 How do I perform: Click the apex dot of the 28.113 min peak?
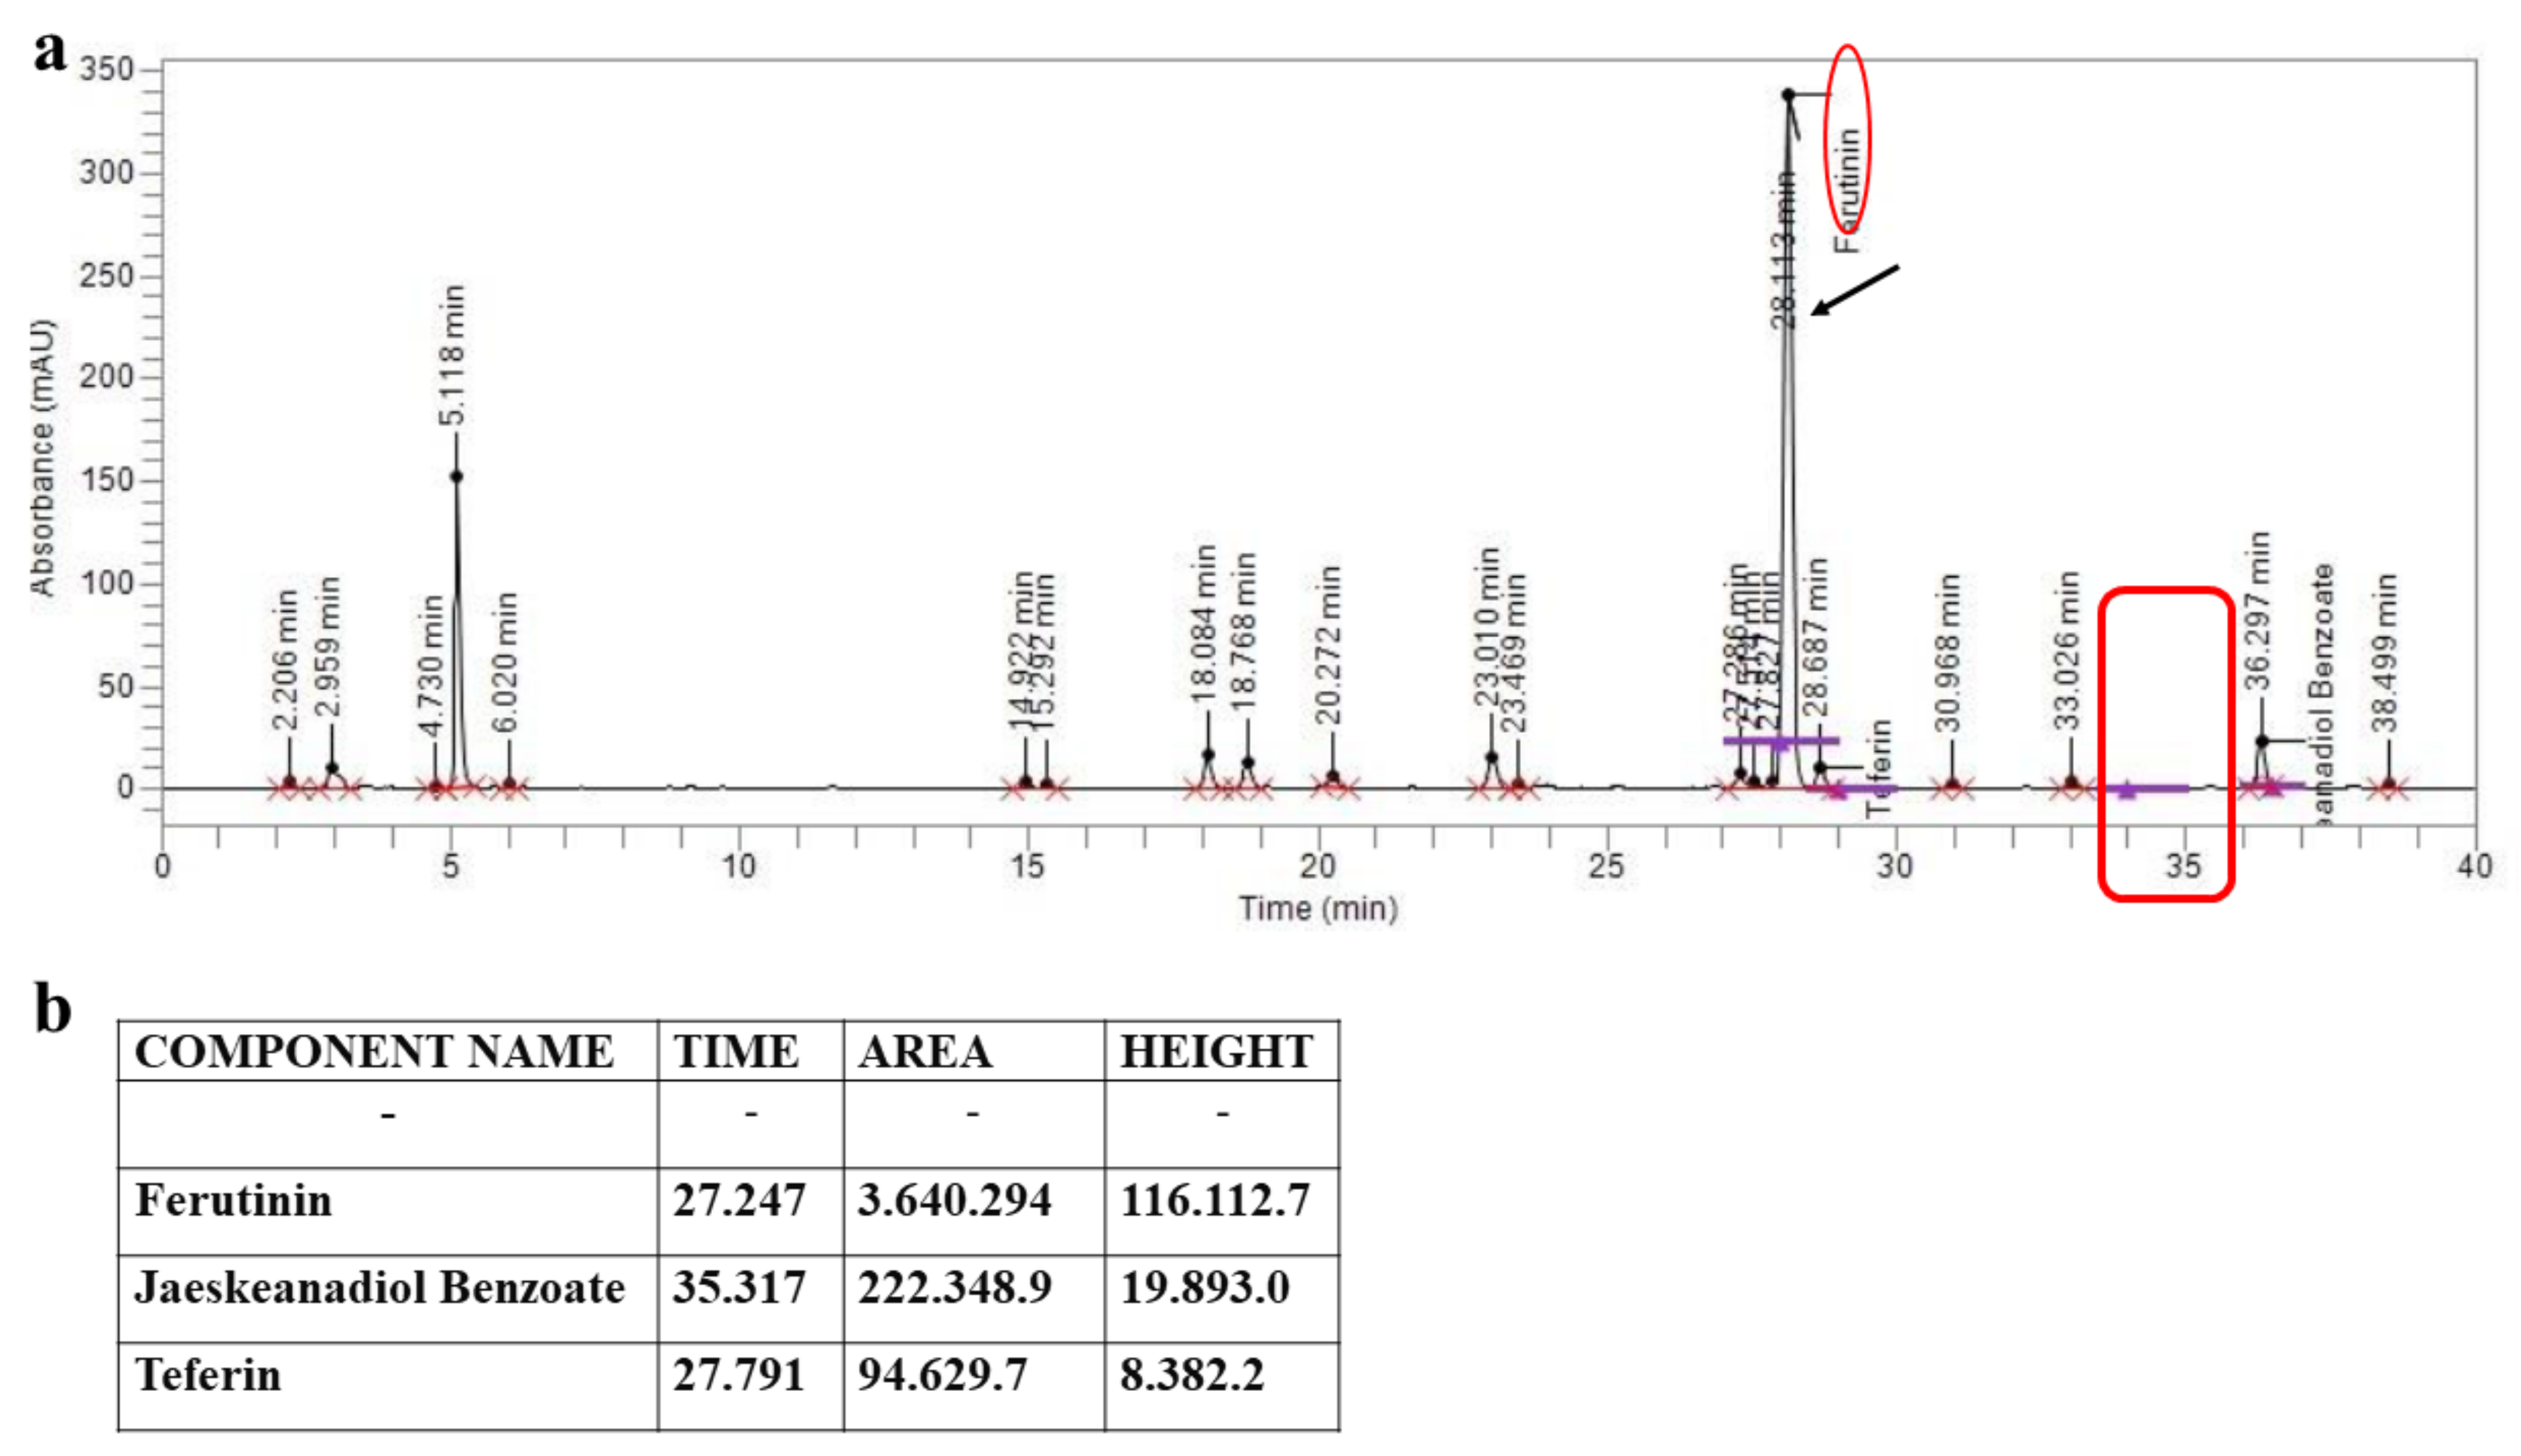point(1788,95)
